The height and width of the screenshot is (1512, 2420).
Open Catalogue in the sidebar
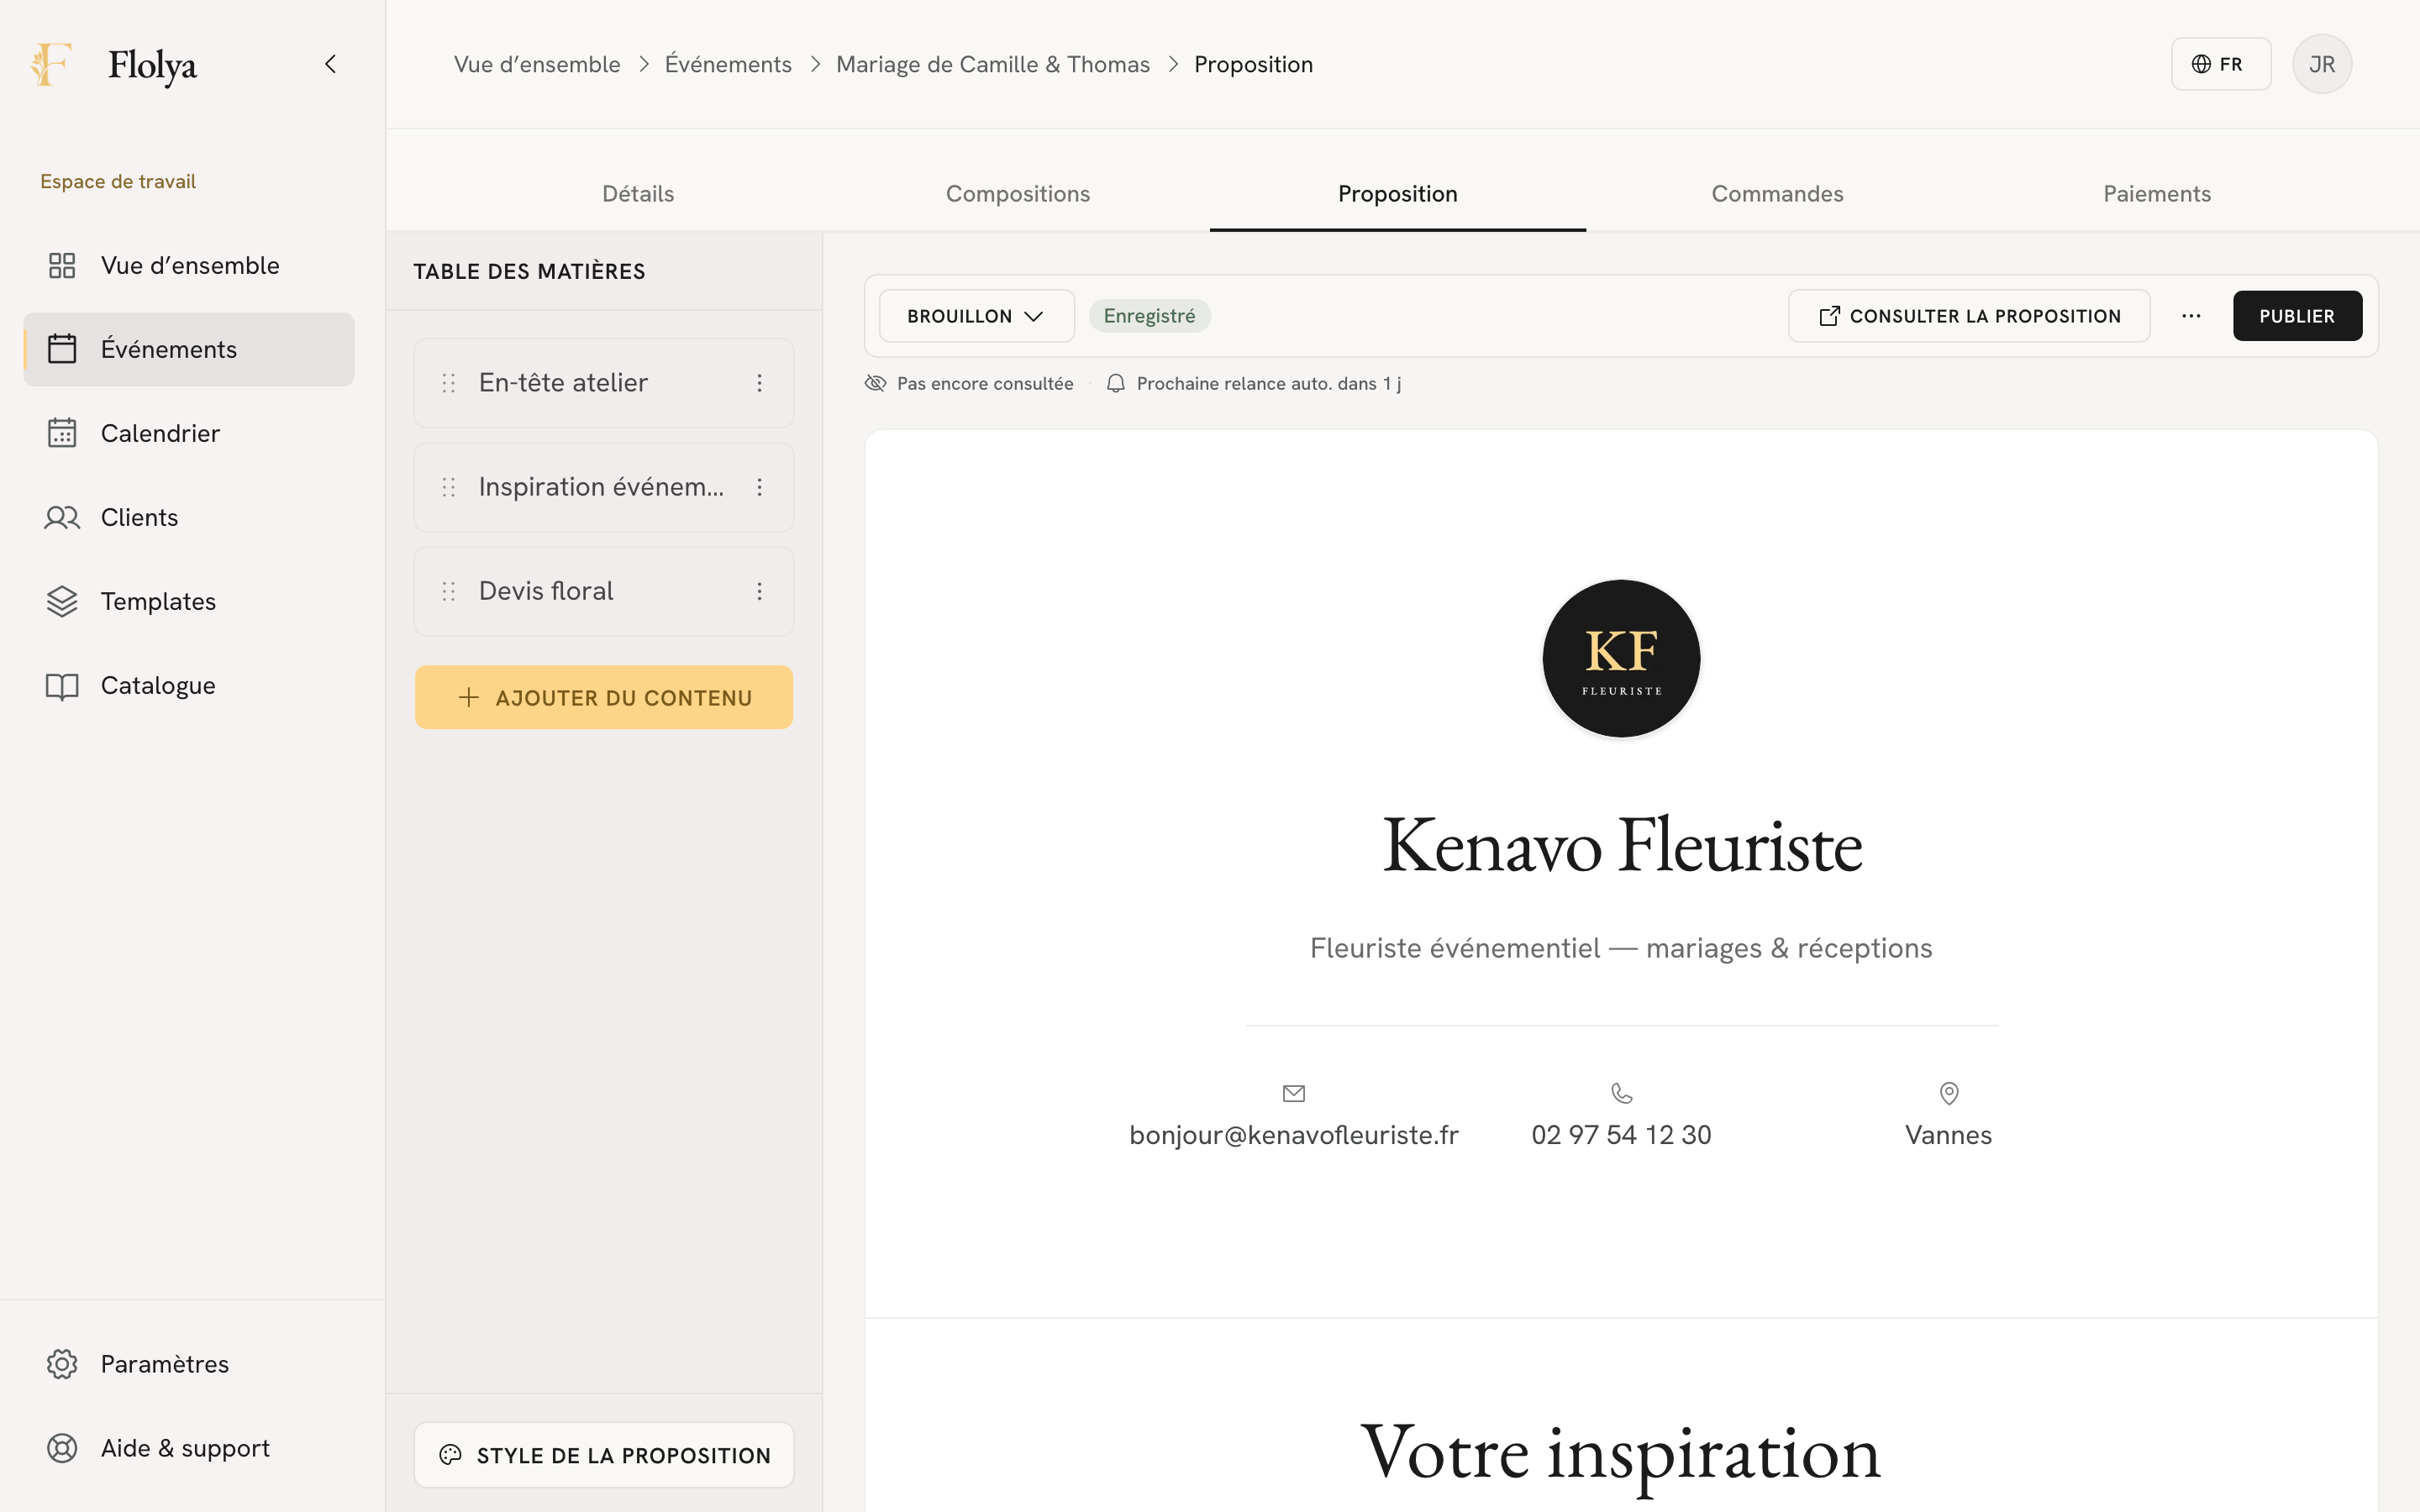pyautogui.click(x=189, y=685)
